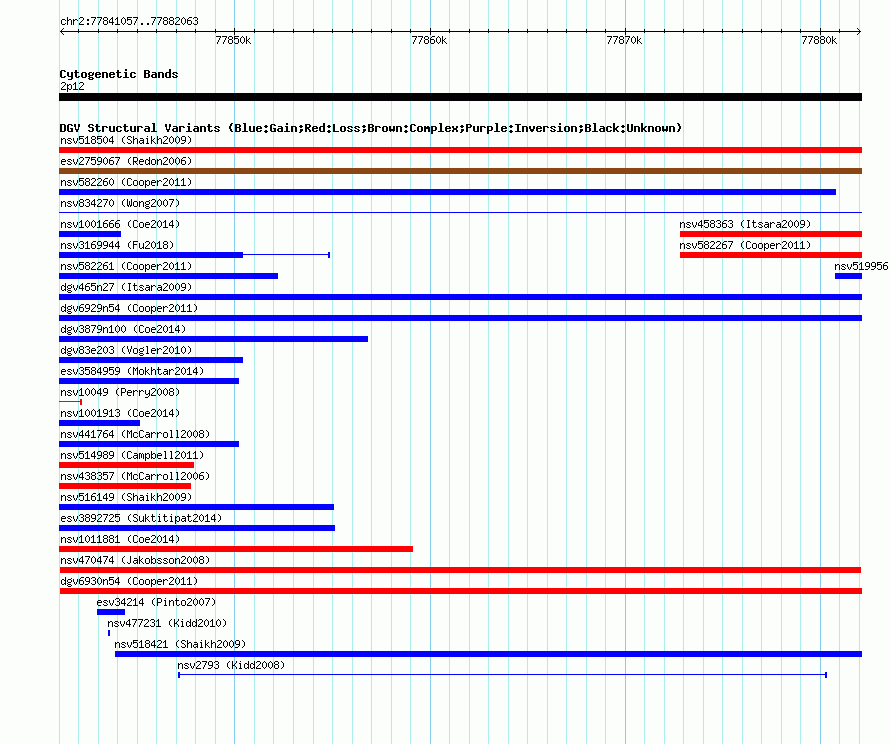The image size is (890, 744).
Task: Open dgv465n27 (Itsara2009) label
Action: pyautogui.click(x=126, y=287)
